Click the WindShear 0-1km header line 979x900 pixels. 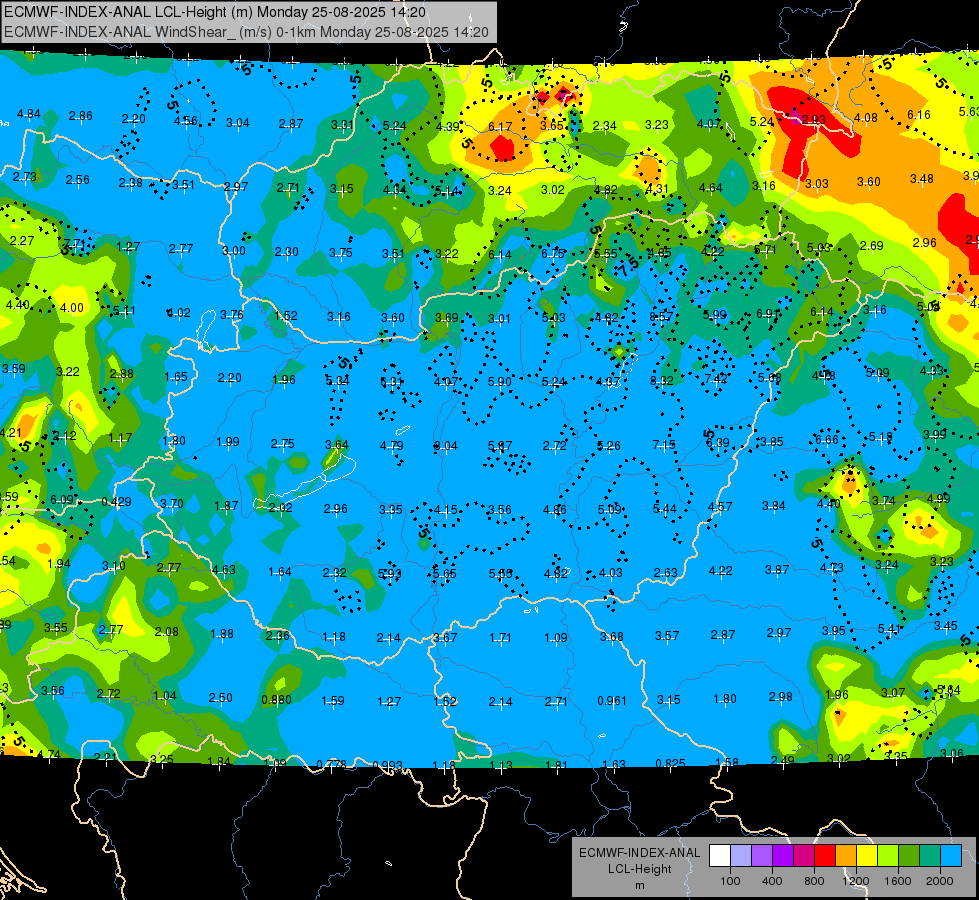[246, 32]
